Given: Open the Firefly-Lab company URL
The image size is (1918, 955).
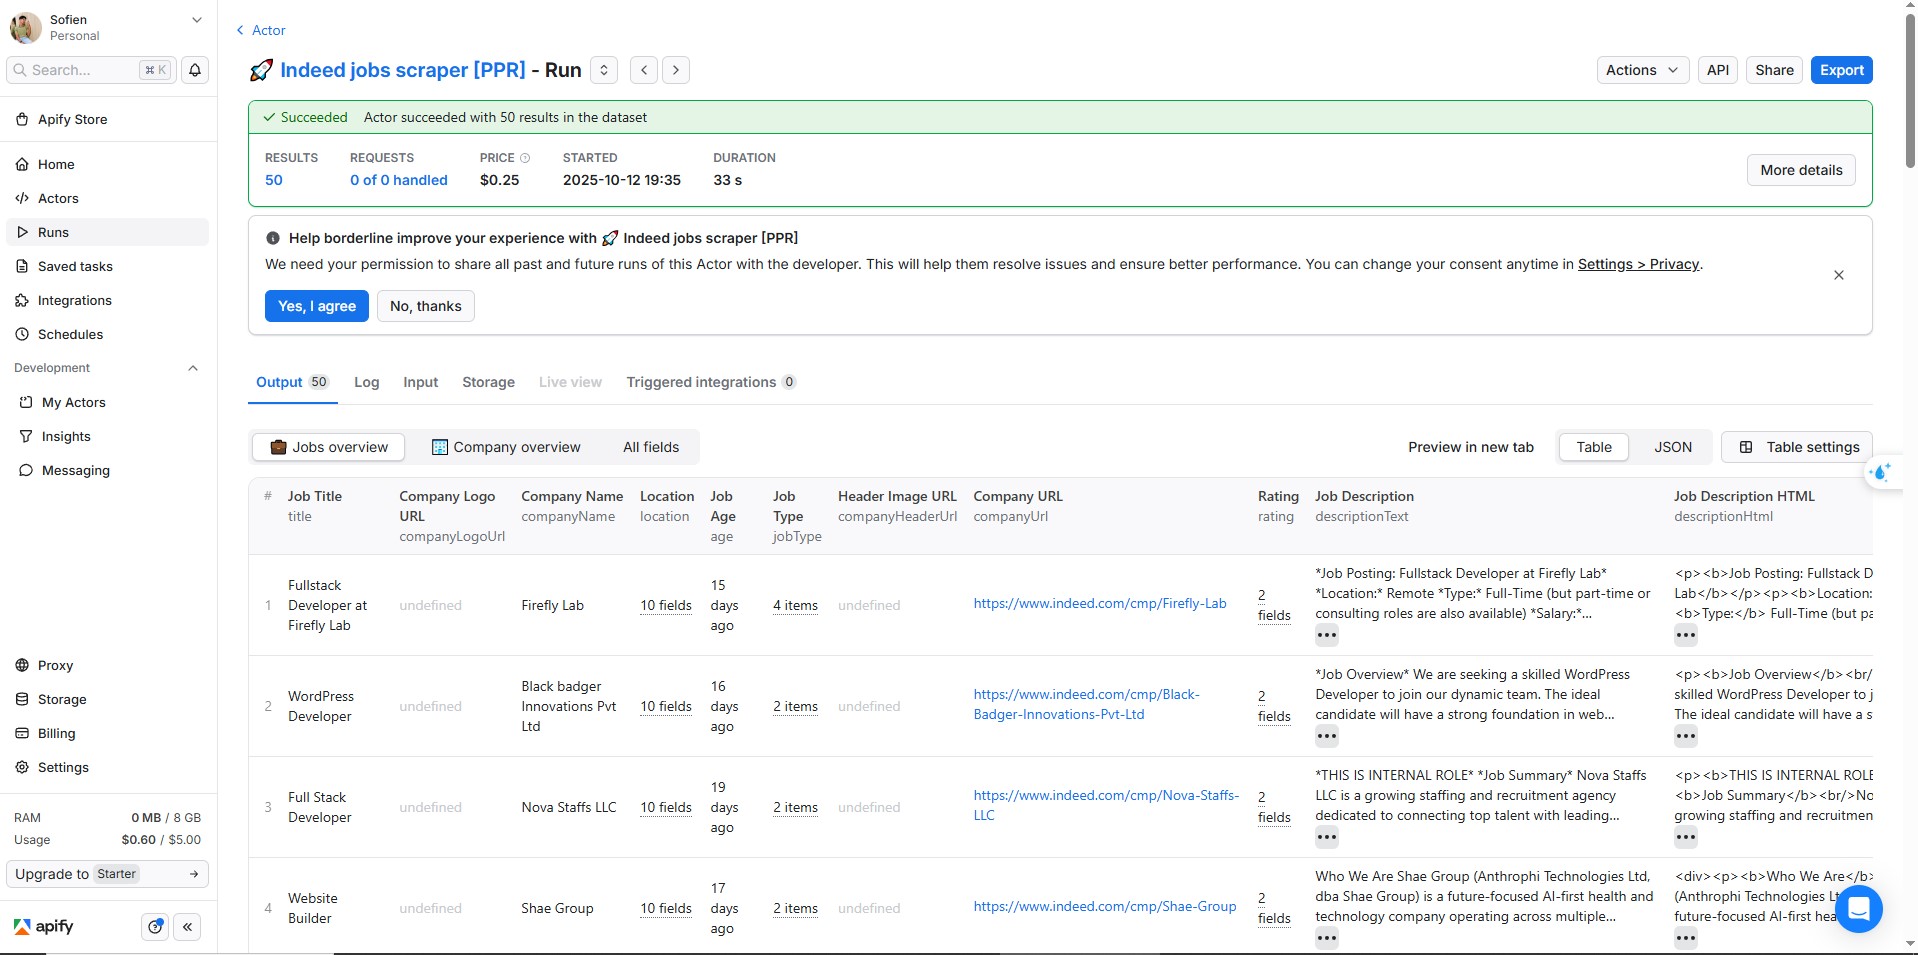Looking at the screenshot, I should pyautogui.click(x=1100, y=603).
